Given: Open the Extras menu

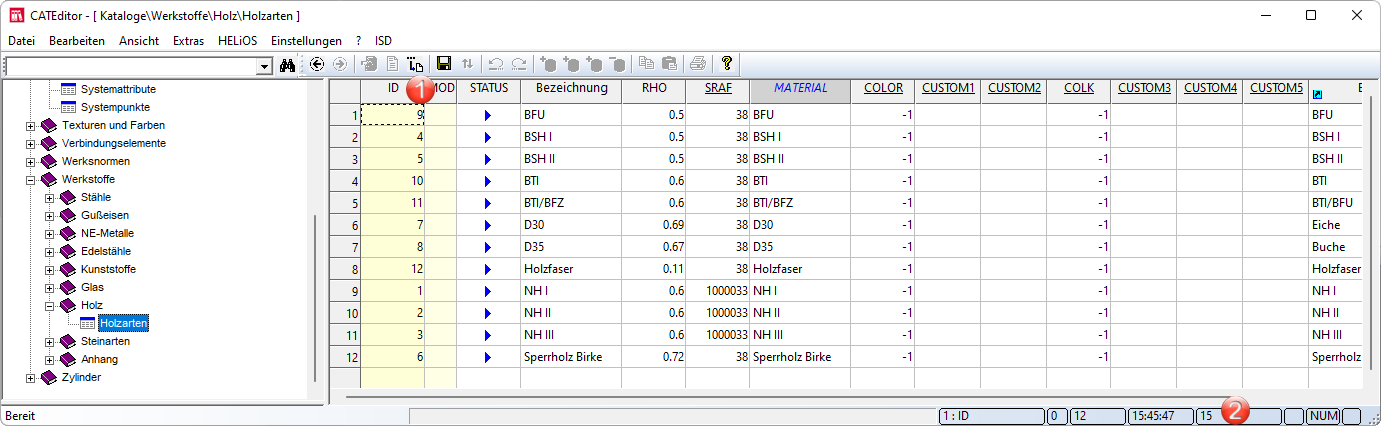Looking at the screenshot, I should [x=188, y=41].
